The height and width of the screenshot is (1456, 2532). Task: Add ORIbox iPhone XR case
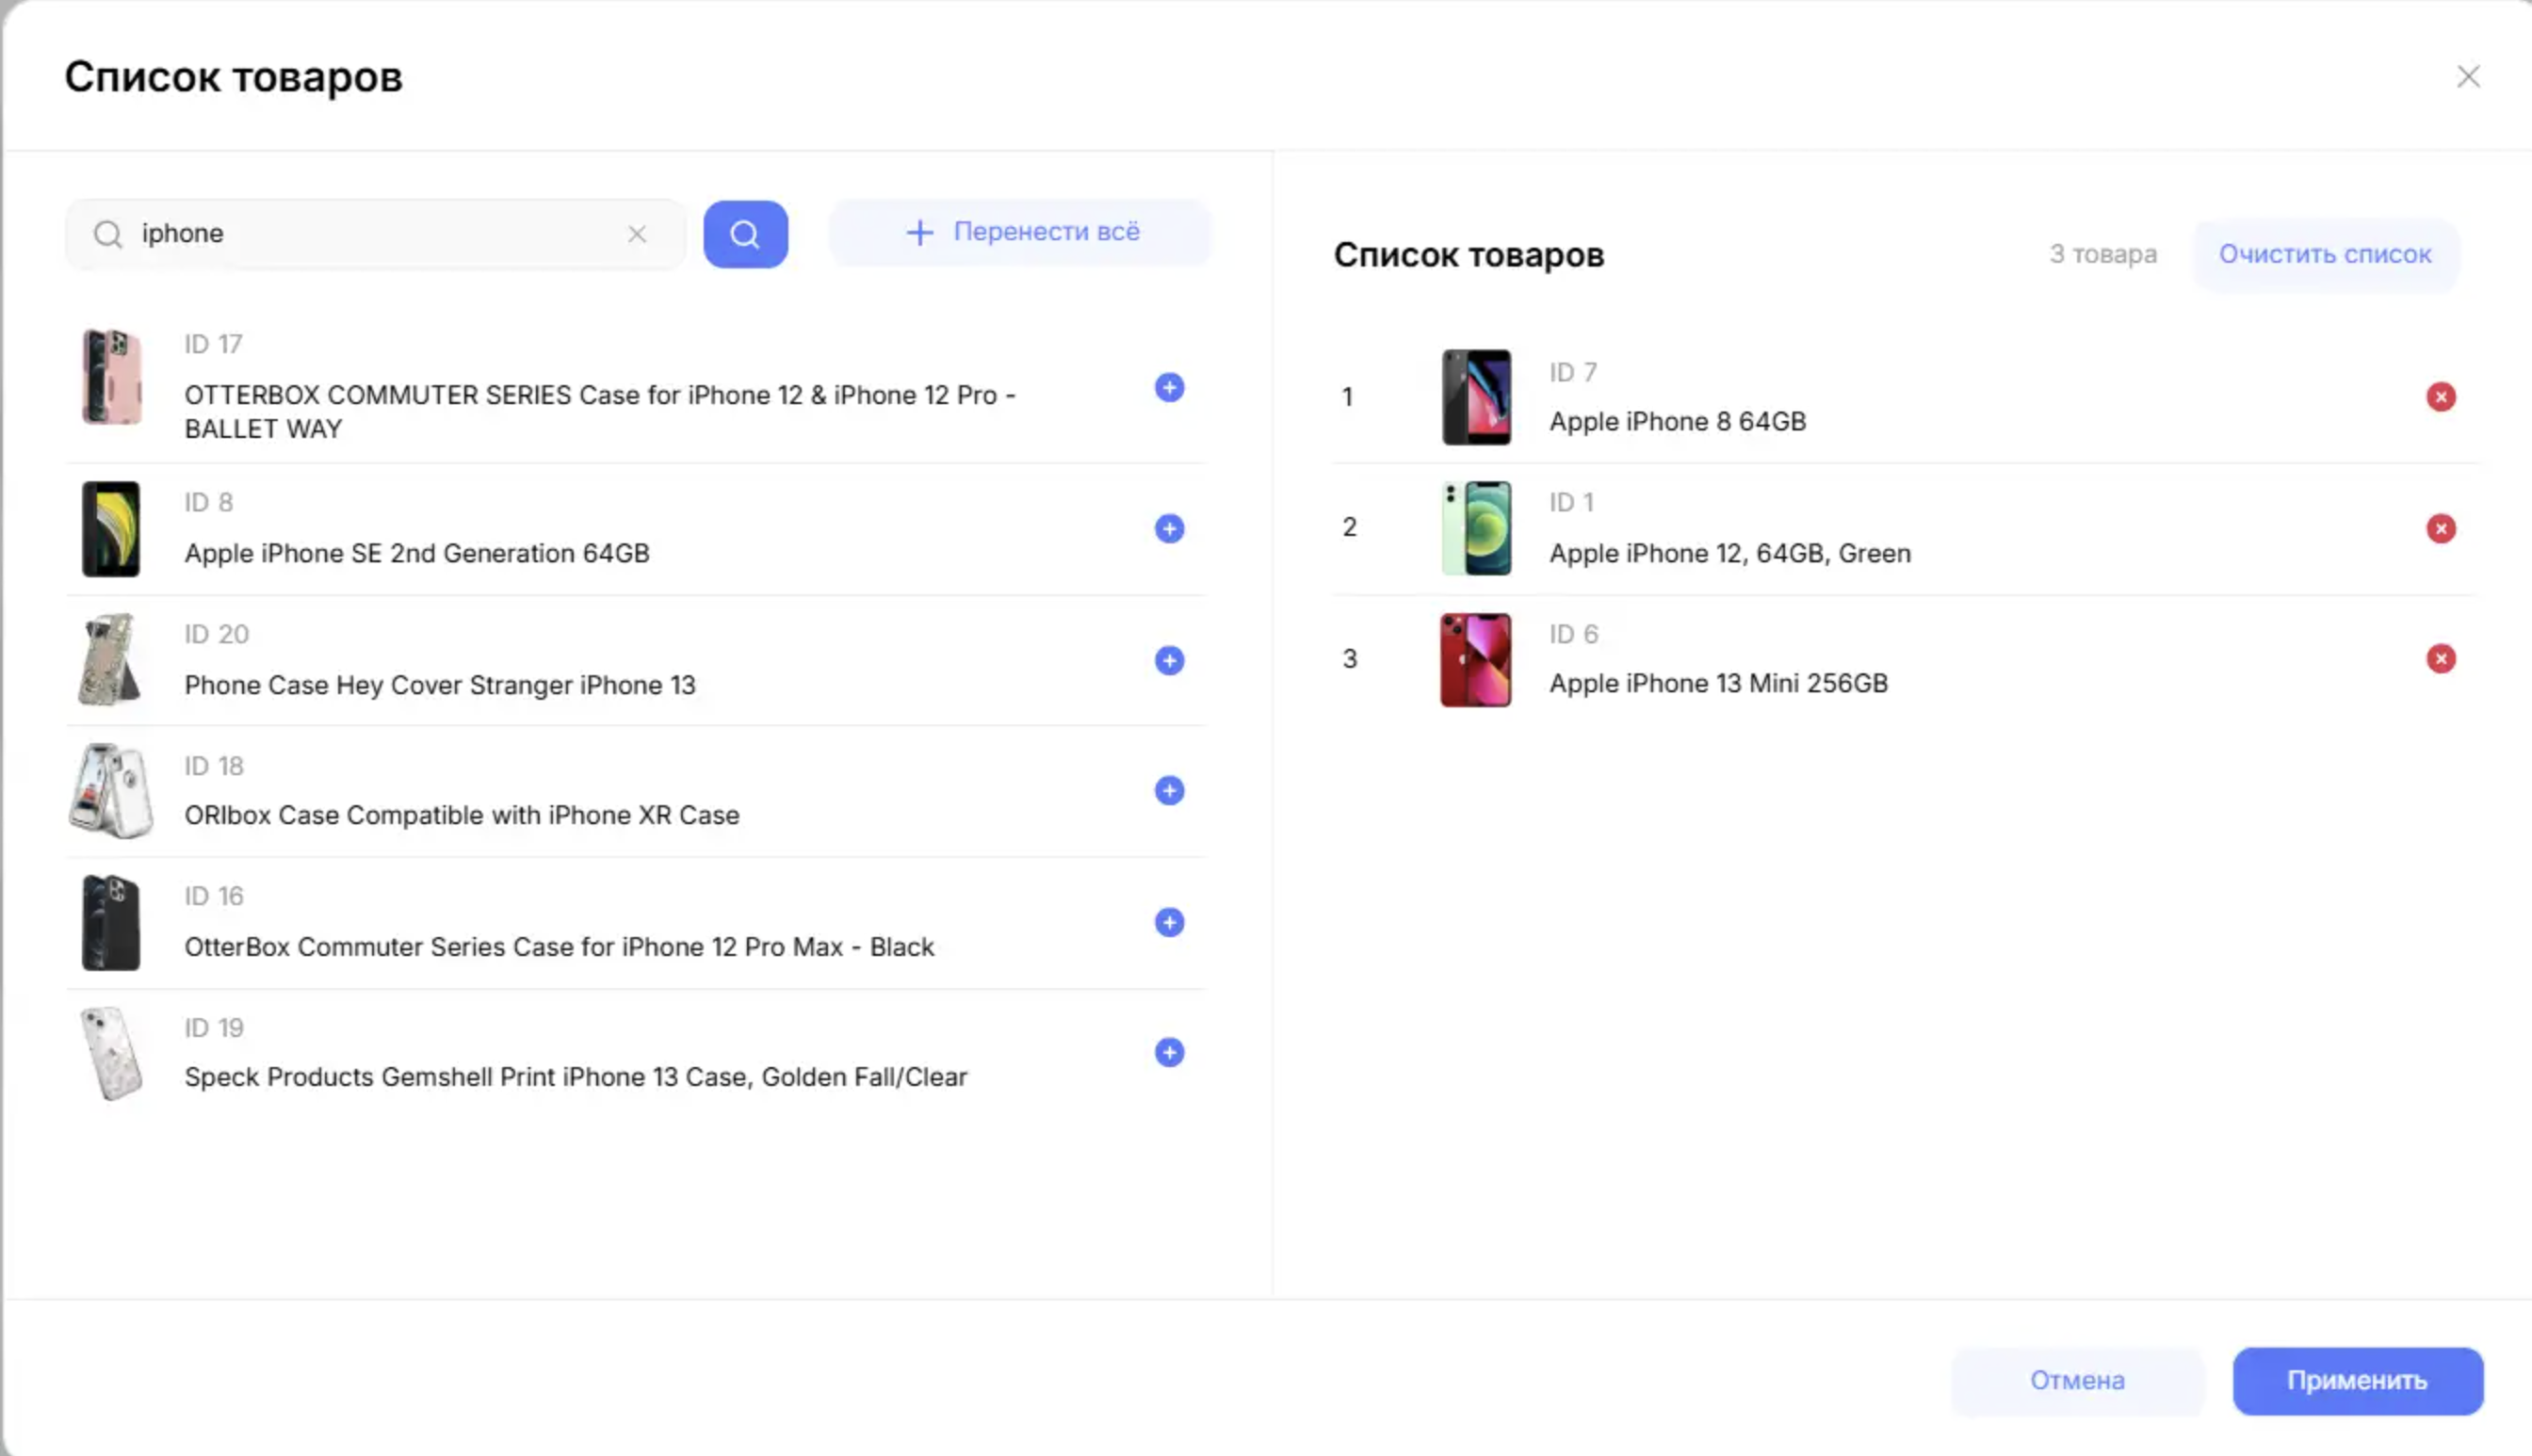click(1169, 791)
